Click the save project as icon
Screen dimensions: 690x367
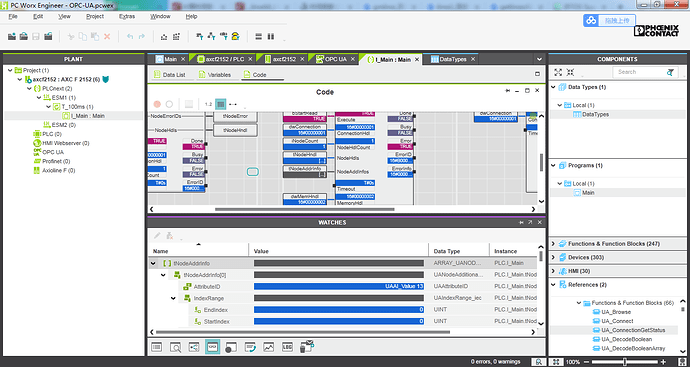click(48, 37)
